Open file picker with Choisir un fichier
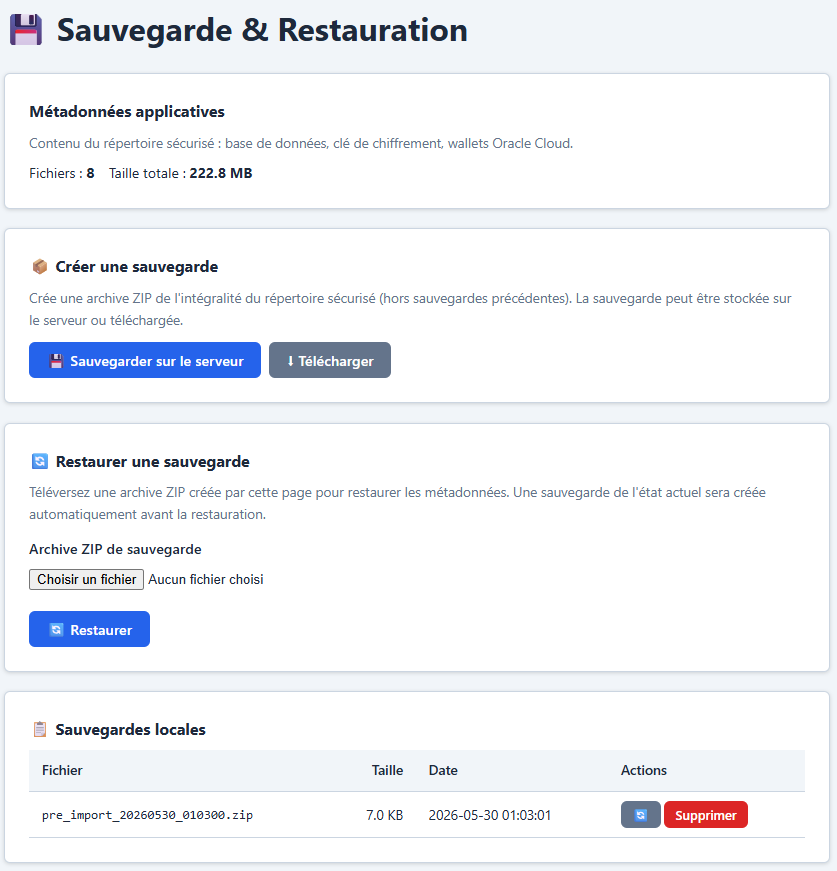Viewport: 837px width, 871px height. [87, 579]
